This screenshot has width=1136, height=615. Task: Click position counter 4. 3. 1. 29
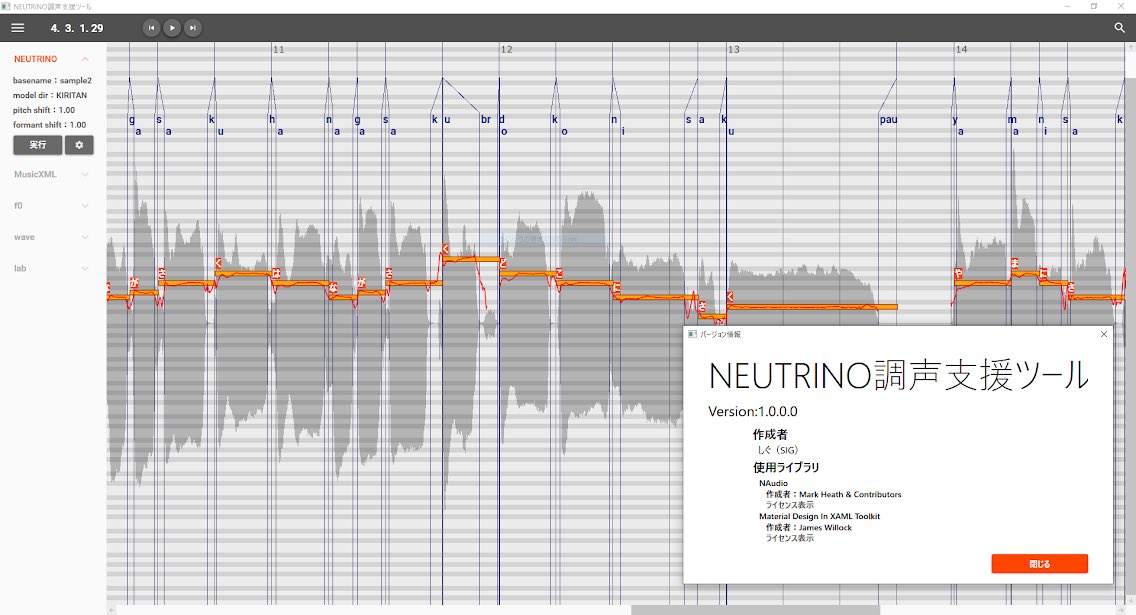click(77, 28)
